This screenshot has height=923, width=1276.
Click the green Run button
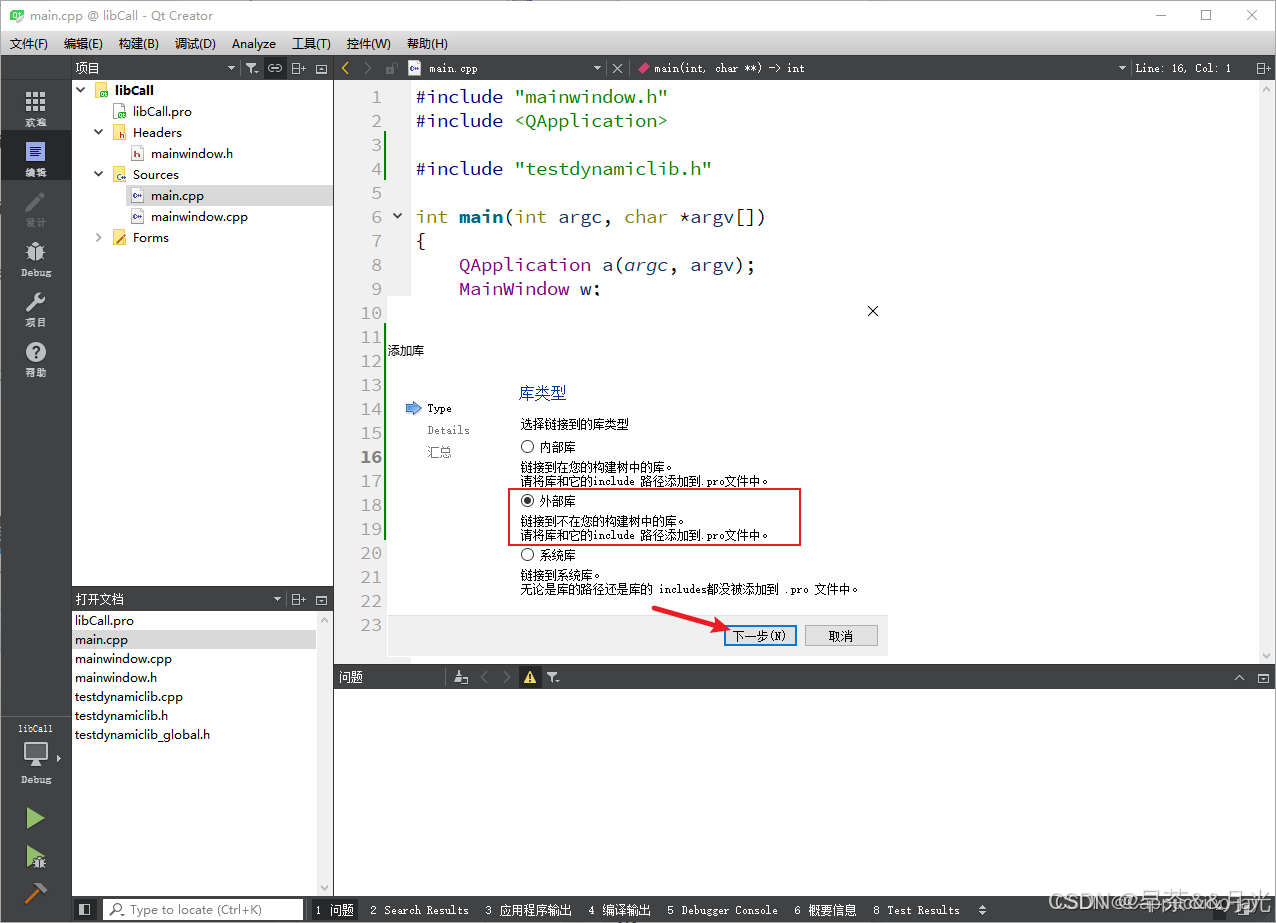pyautogui.click(x=36, y=818)
